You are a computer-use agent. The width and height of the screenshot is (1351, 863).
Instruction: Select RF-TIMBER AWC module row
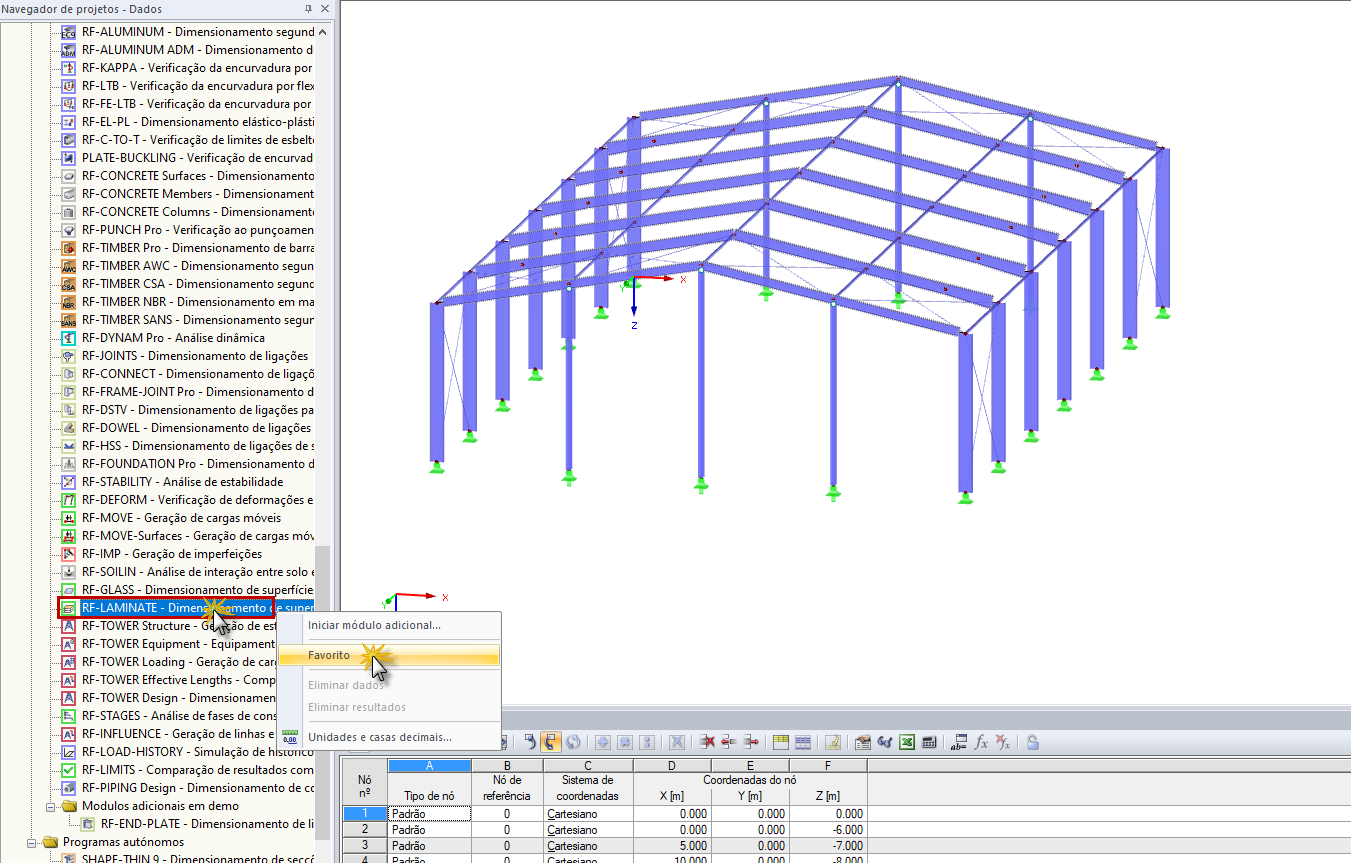198,266
